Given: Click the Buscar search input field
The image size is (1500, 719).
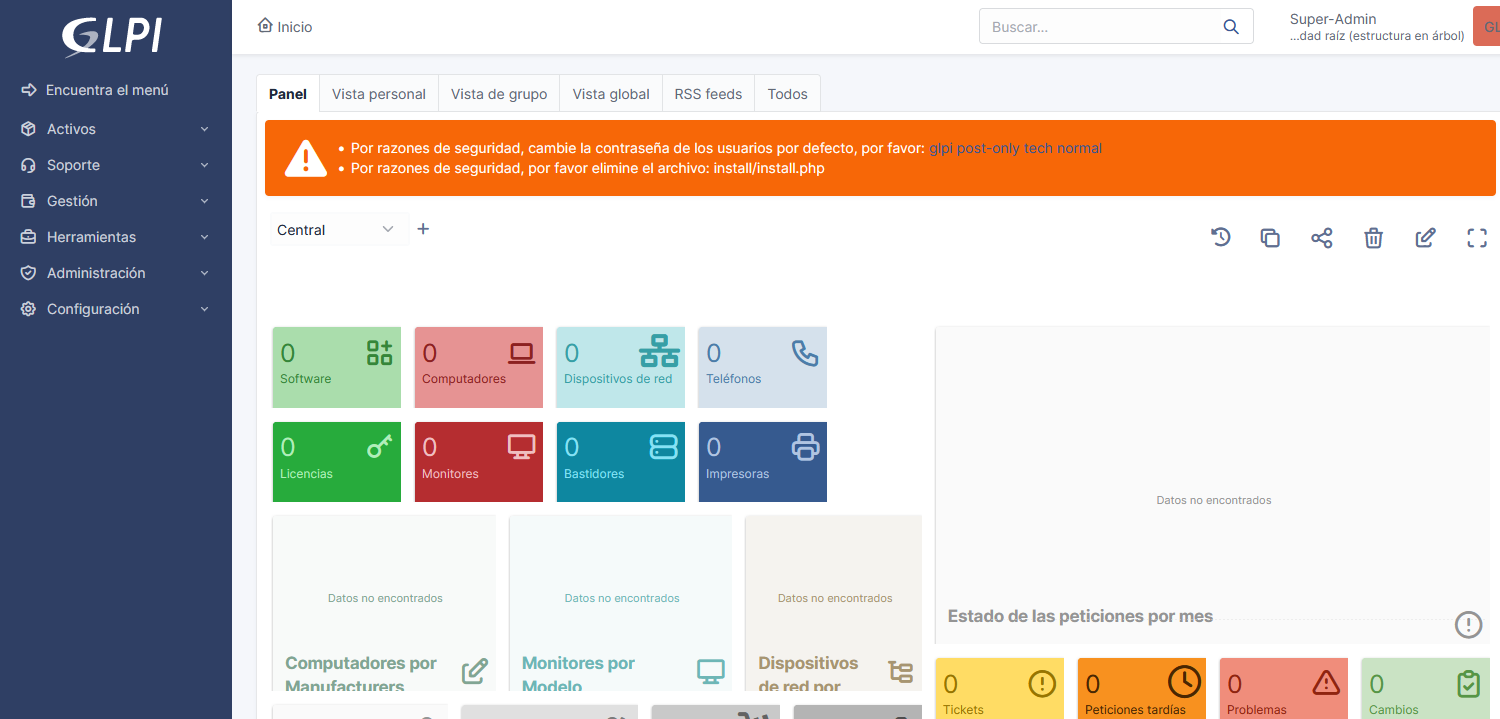Looking at the screenshot, I should 1100,27.
